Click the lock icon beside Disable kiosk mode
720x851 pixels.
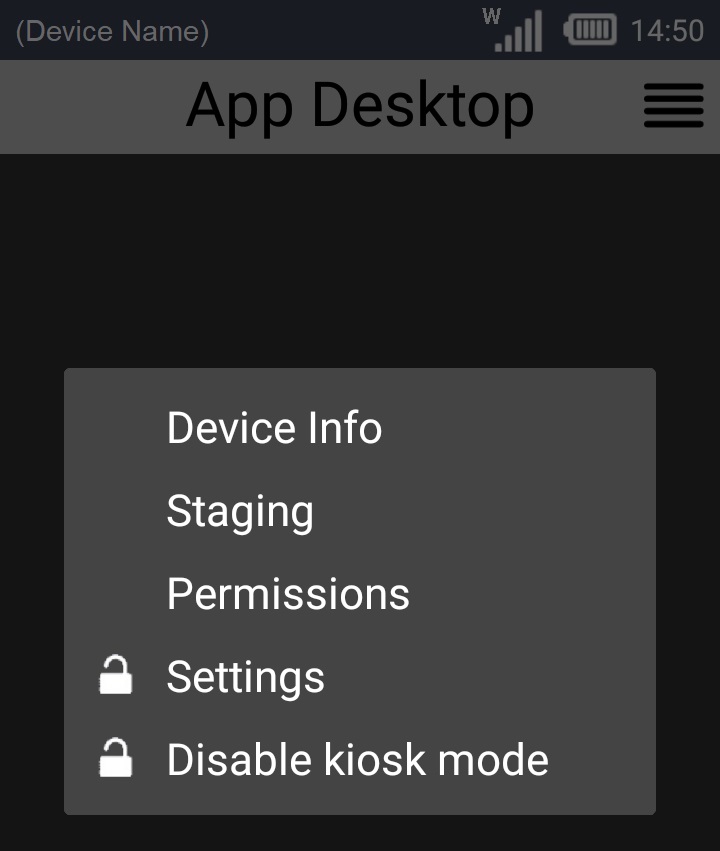click(x=115, y=759)
